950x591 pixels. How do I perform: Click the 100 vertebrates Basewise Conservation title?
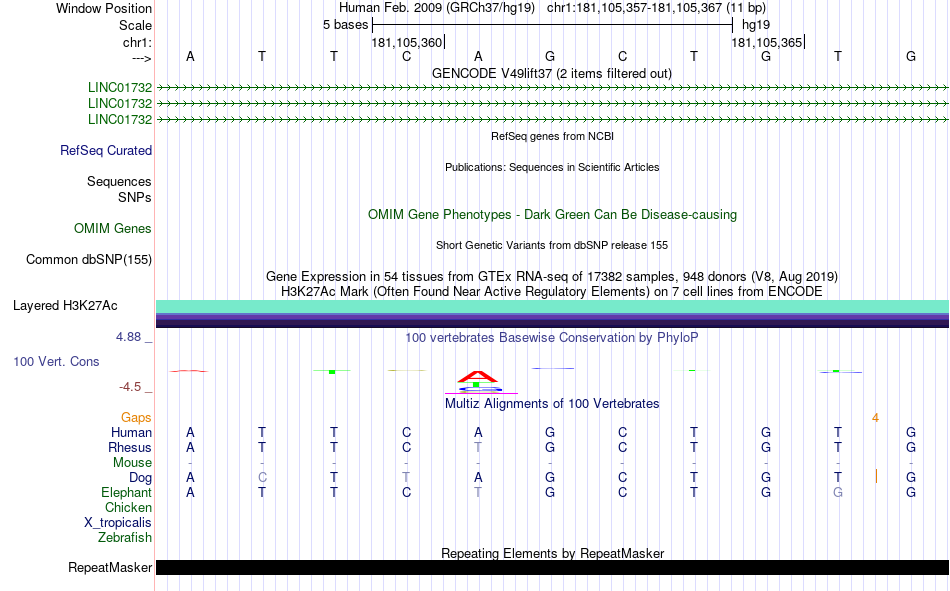coord(551,338)
